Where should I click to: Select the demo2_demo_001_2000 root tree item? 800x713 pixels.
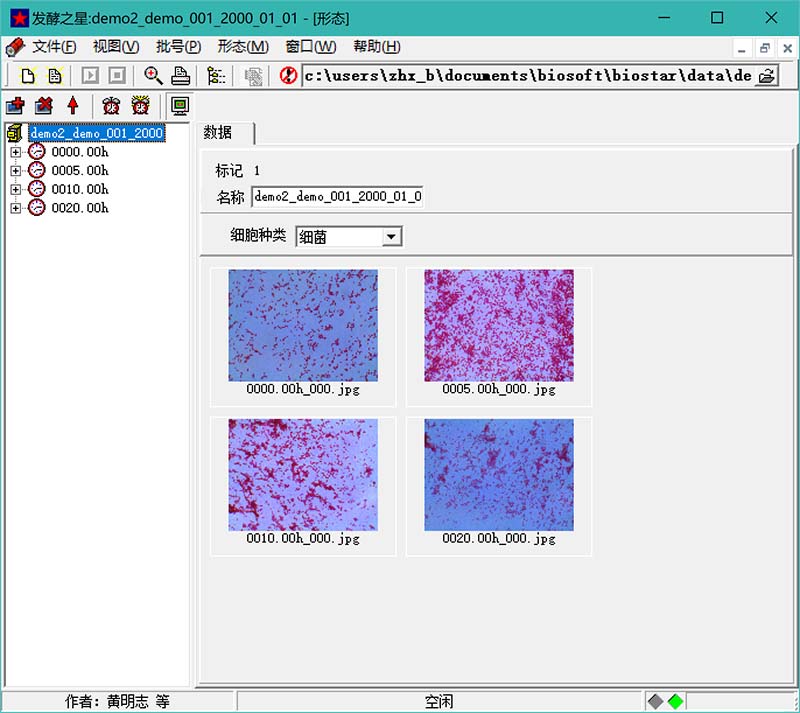(x=95, y=133)
